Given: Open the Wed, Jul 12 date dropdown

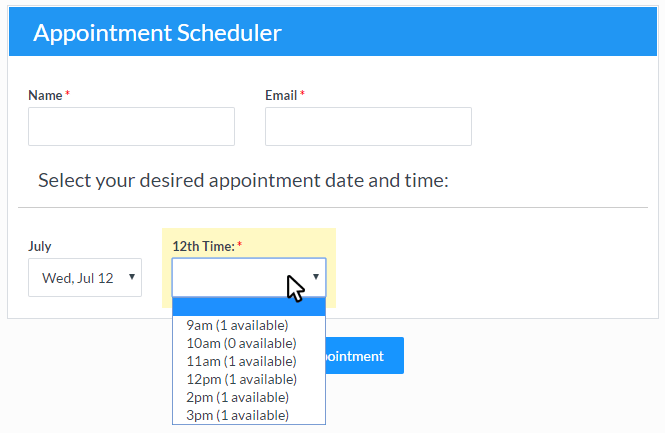Looking at the screenshot, I should 85,277.
